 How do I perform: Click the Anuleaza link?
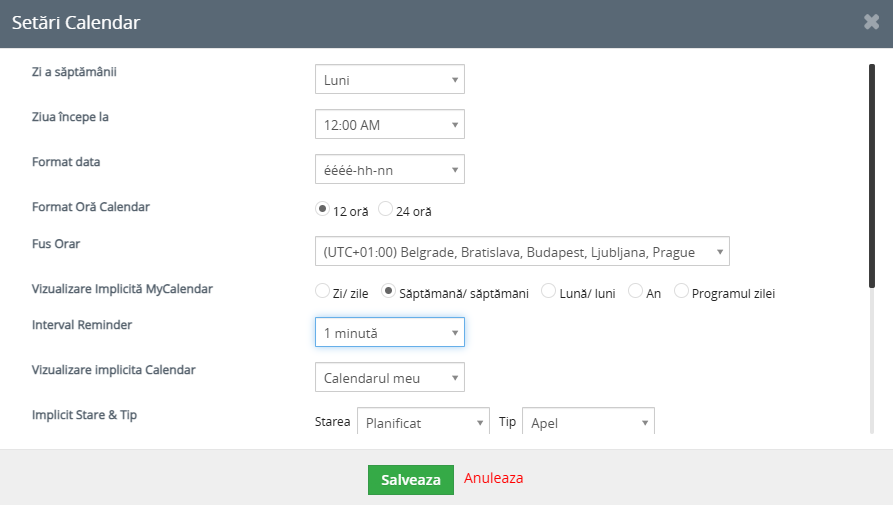[493, 478]
